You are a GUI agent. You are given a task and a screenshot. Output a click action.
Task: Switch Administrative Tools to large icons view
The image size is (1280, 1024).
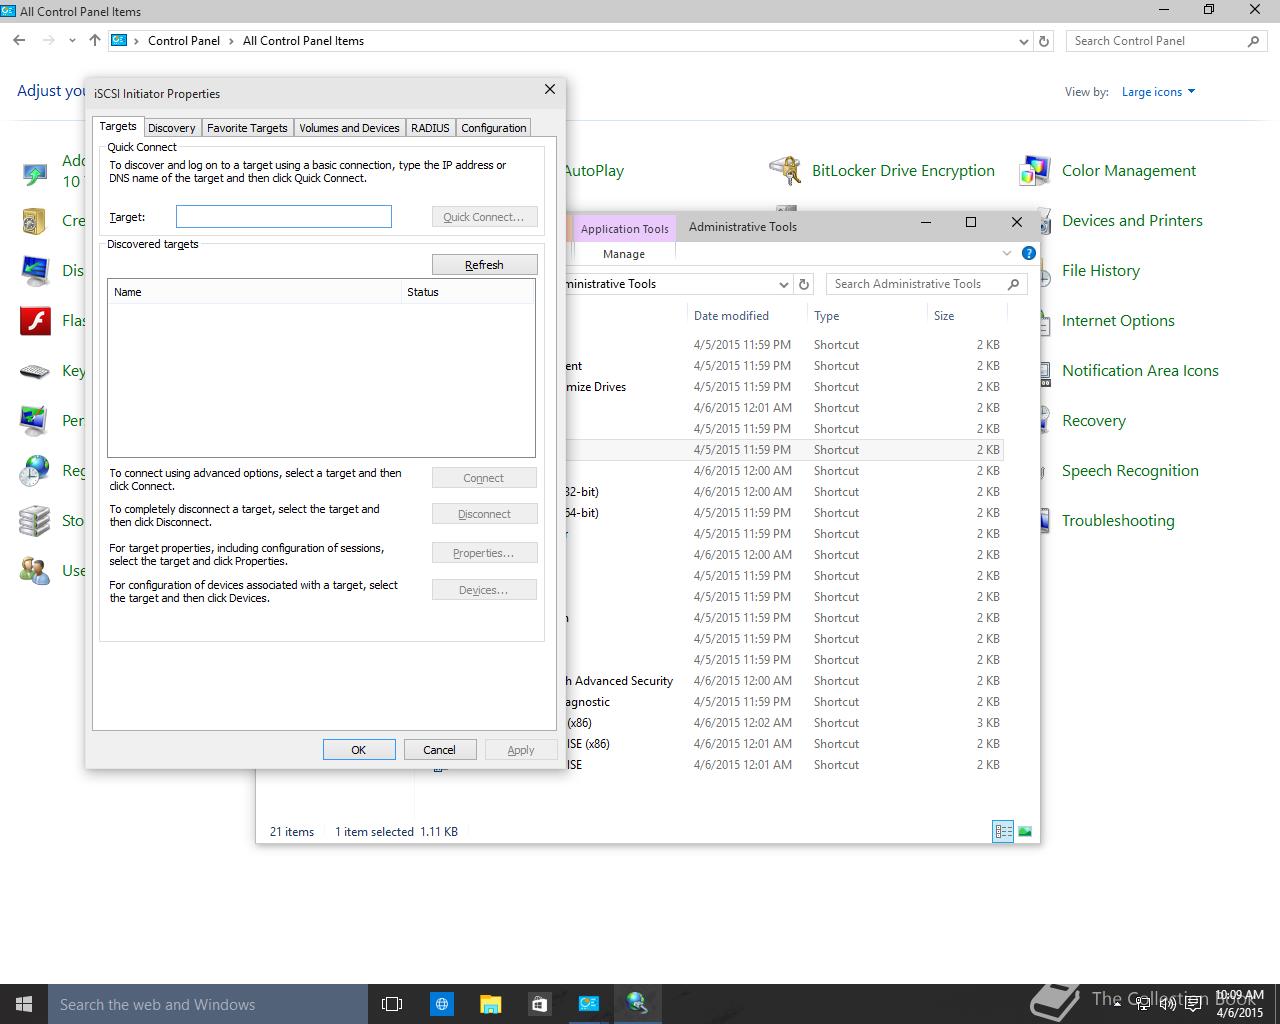pos(1024,831)
